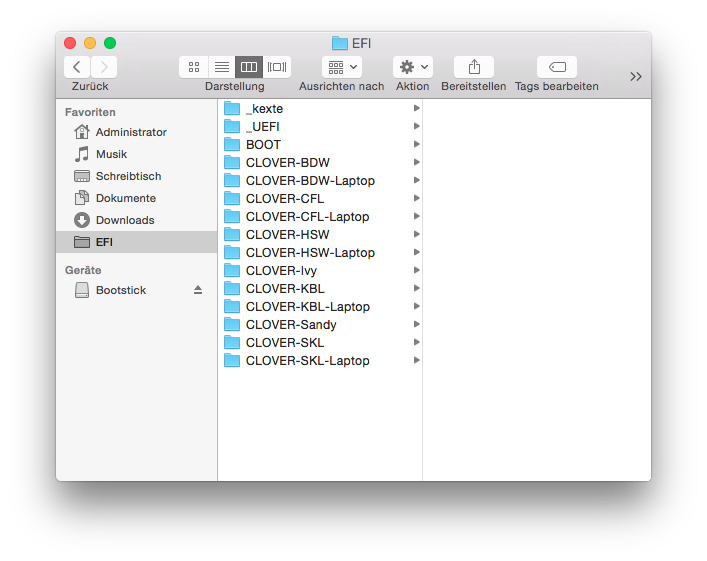Click the Favoriten sidebar header
Image resolution: width=707 pixels, height=561 pixels.
[x=90, y=112]
